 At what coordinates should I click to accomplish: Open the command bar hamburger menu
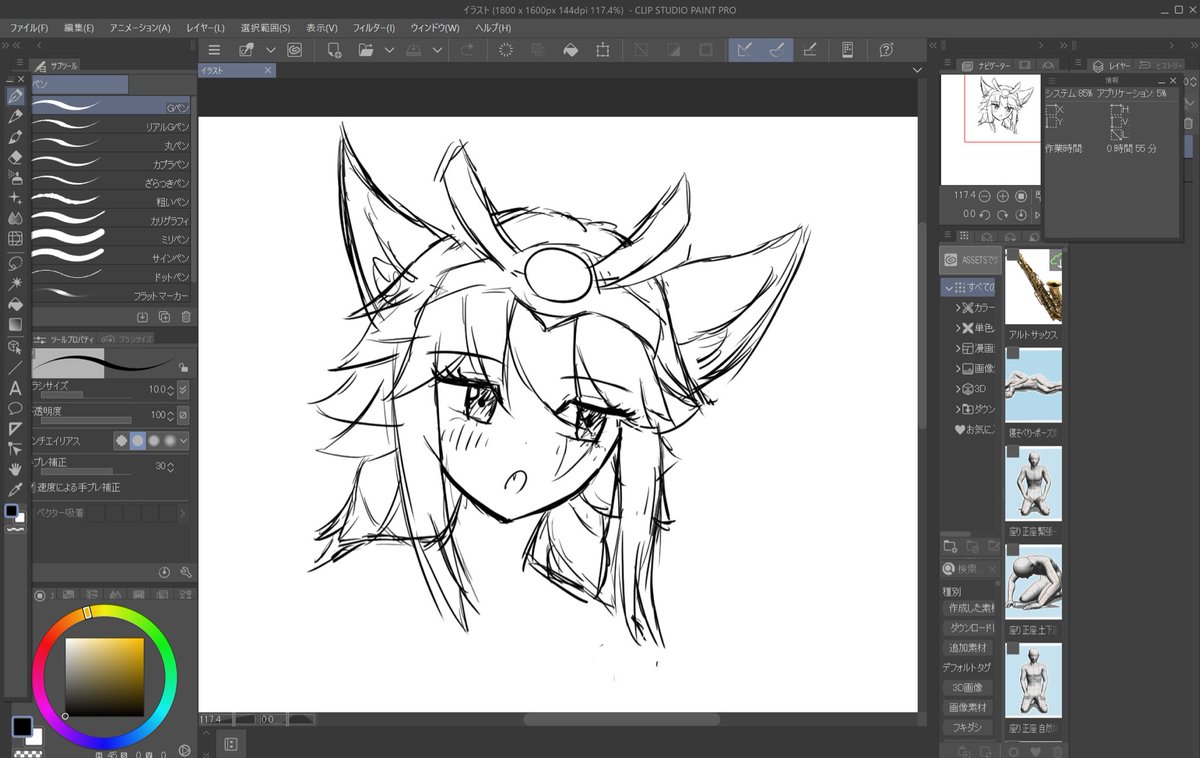click(x=213, y=50)
